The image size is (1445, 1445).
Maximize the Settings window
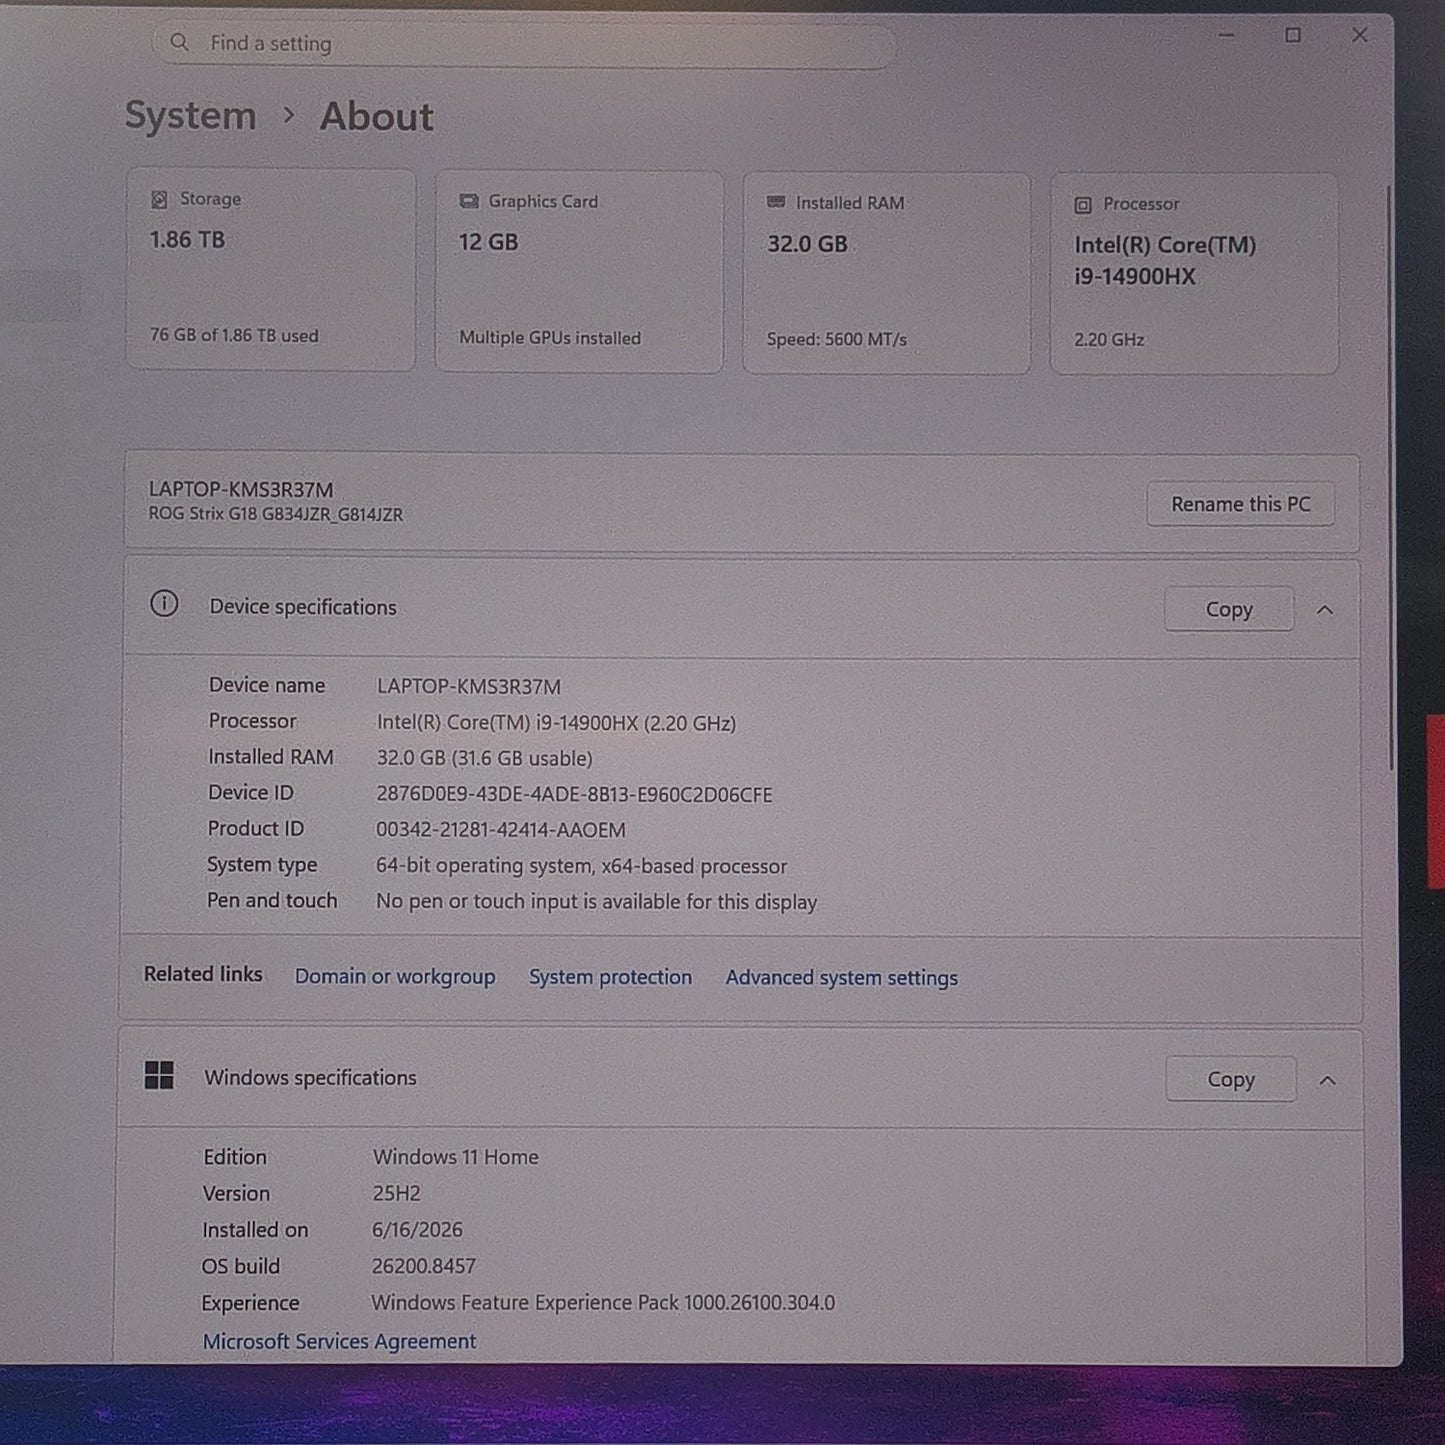pos(1293,35)
